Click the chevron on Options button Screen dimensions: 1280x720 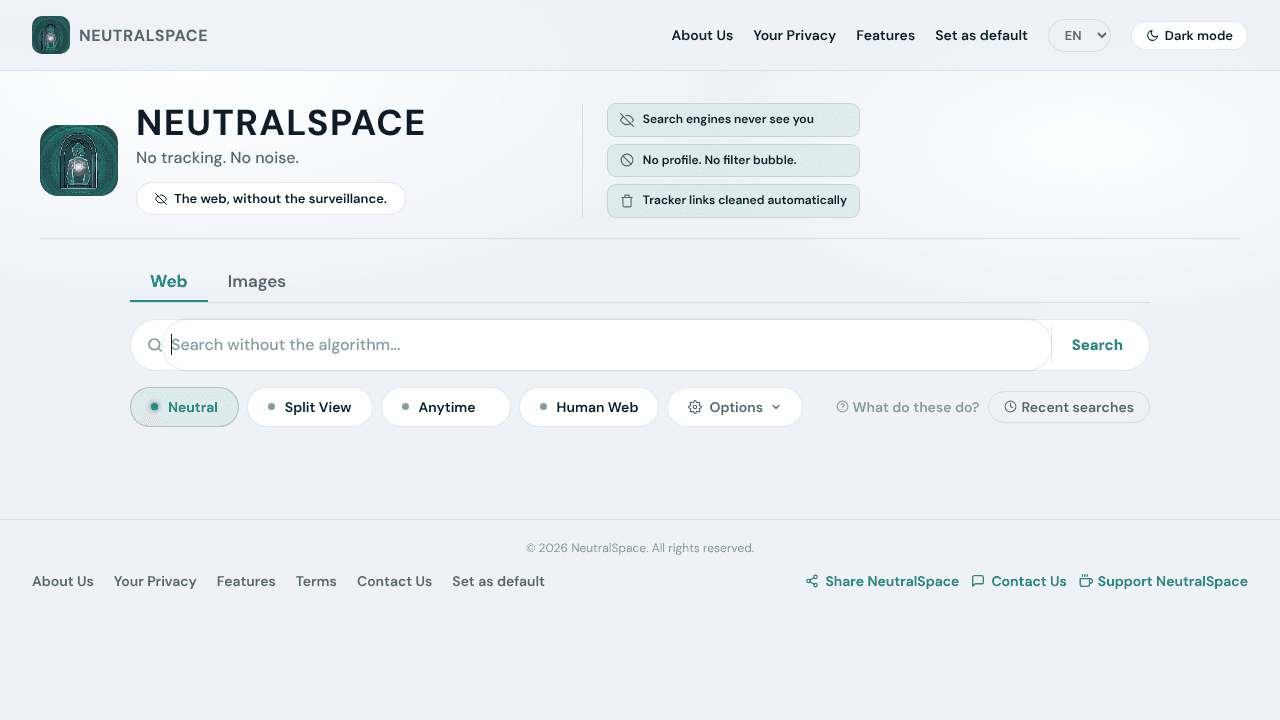point(776,407)
